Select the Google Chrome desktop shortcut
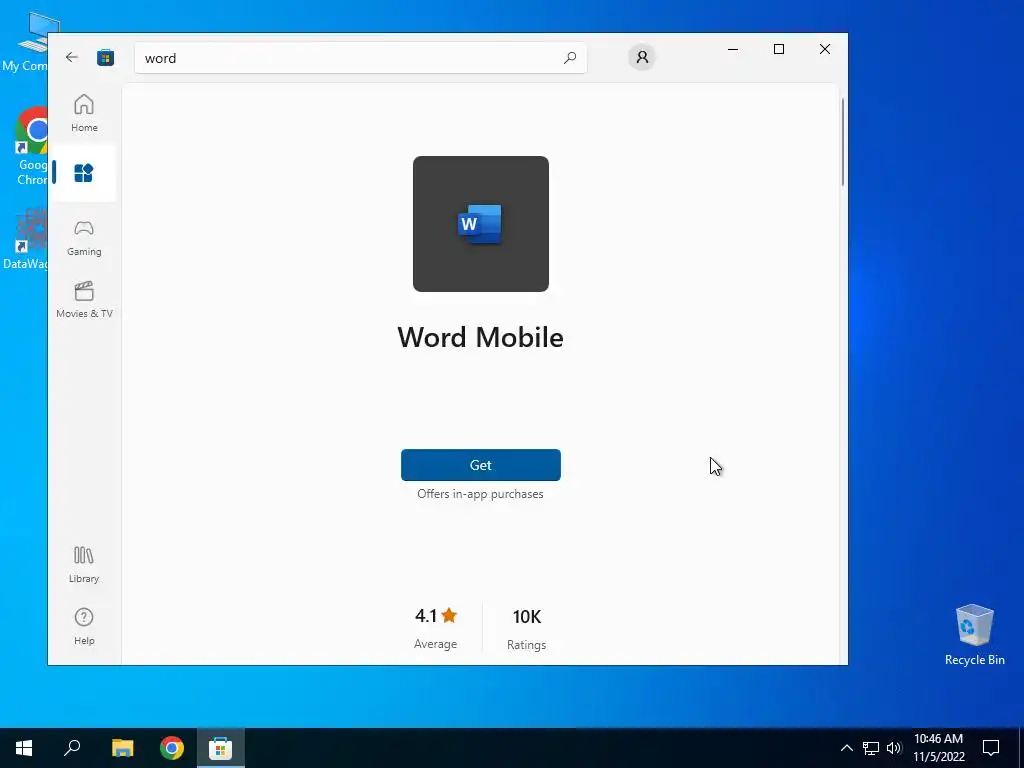The image size is (1024, 768). (31, 146)
